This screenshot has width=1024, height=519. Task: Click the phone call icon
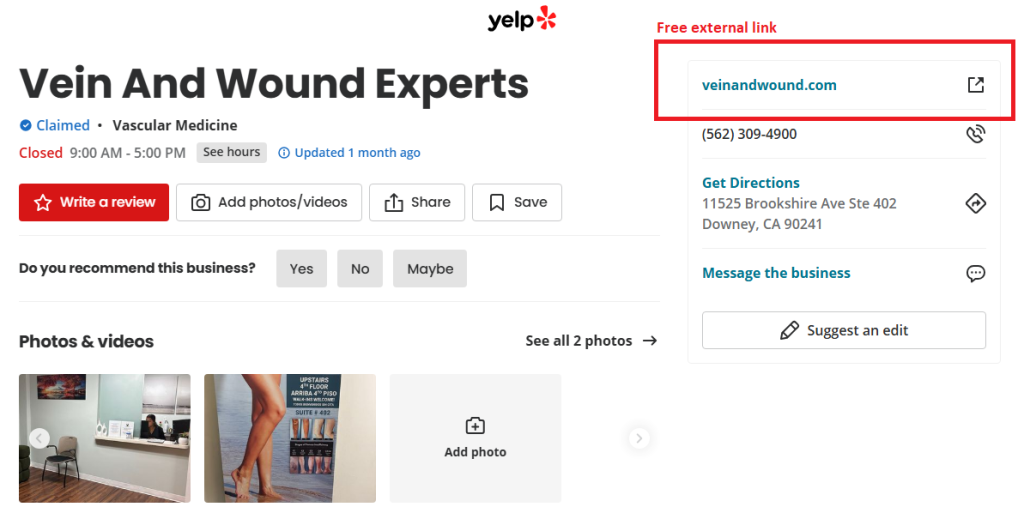[x=976, y=134]
